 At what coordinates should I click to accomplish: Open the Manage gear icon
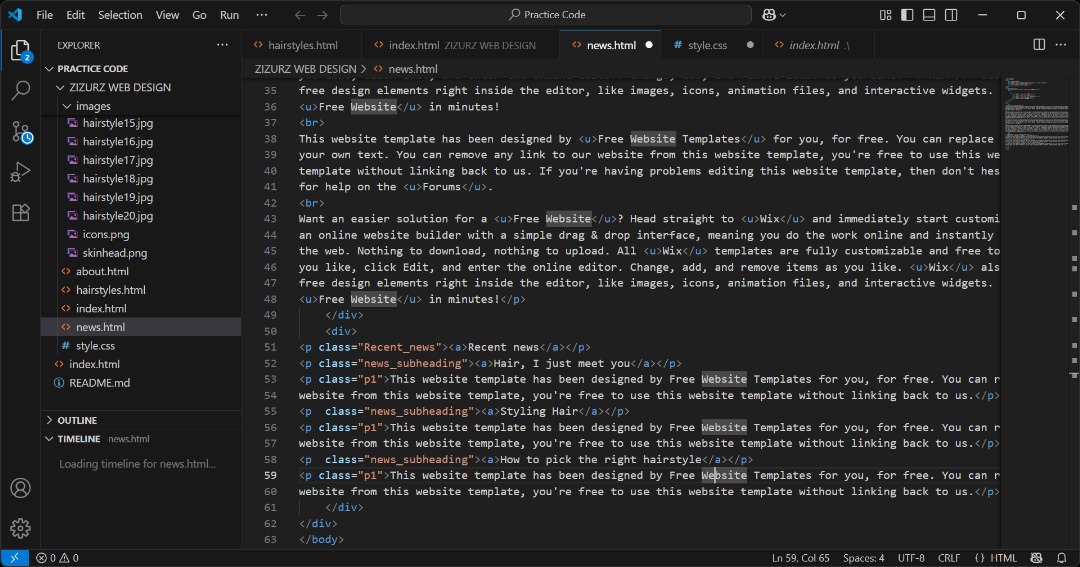(21, 528)
